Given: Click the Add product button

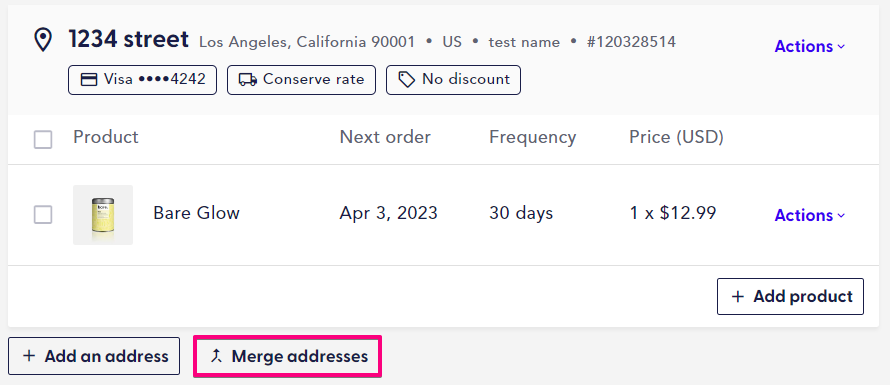Looking at the screenshot, I should coord(790,296).
